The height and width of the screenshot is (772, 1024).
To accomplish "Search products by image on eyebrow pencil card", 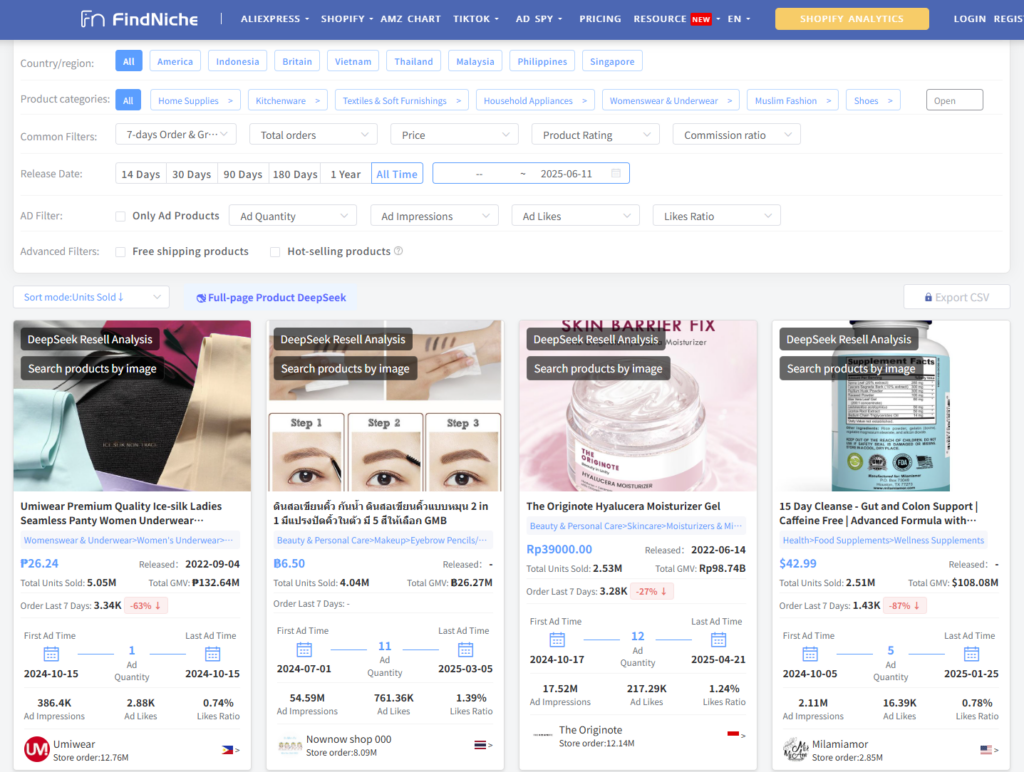I will coord(345,368).
